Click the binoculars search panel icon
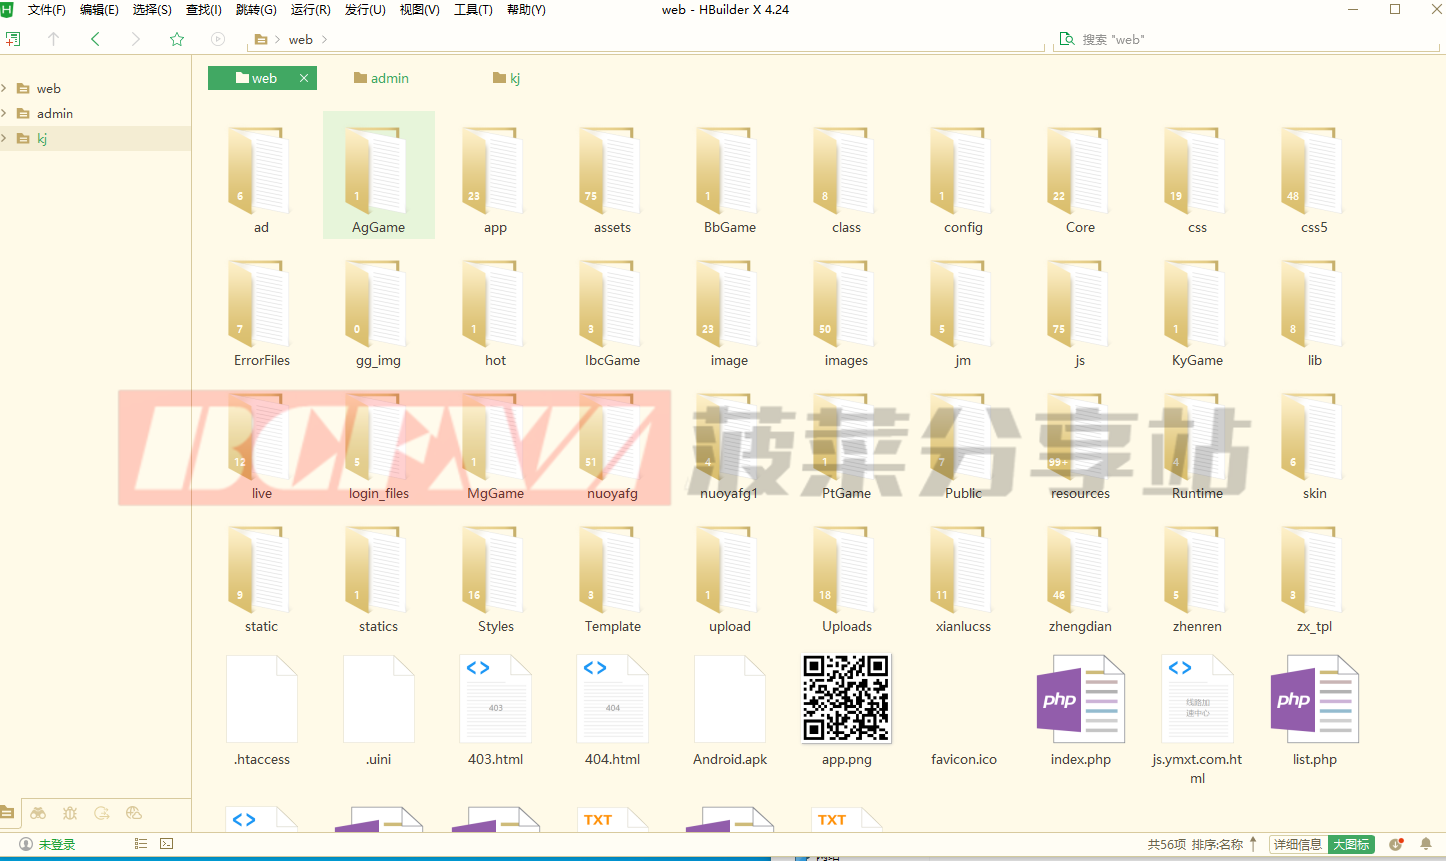Screen dimensions: 1446x861 pyautogui.click(x=38, y=813)
